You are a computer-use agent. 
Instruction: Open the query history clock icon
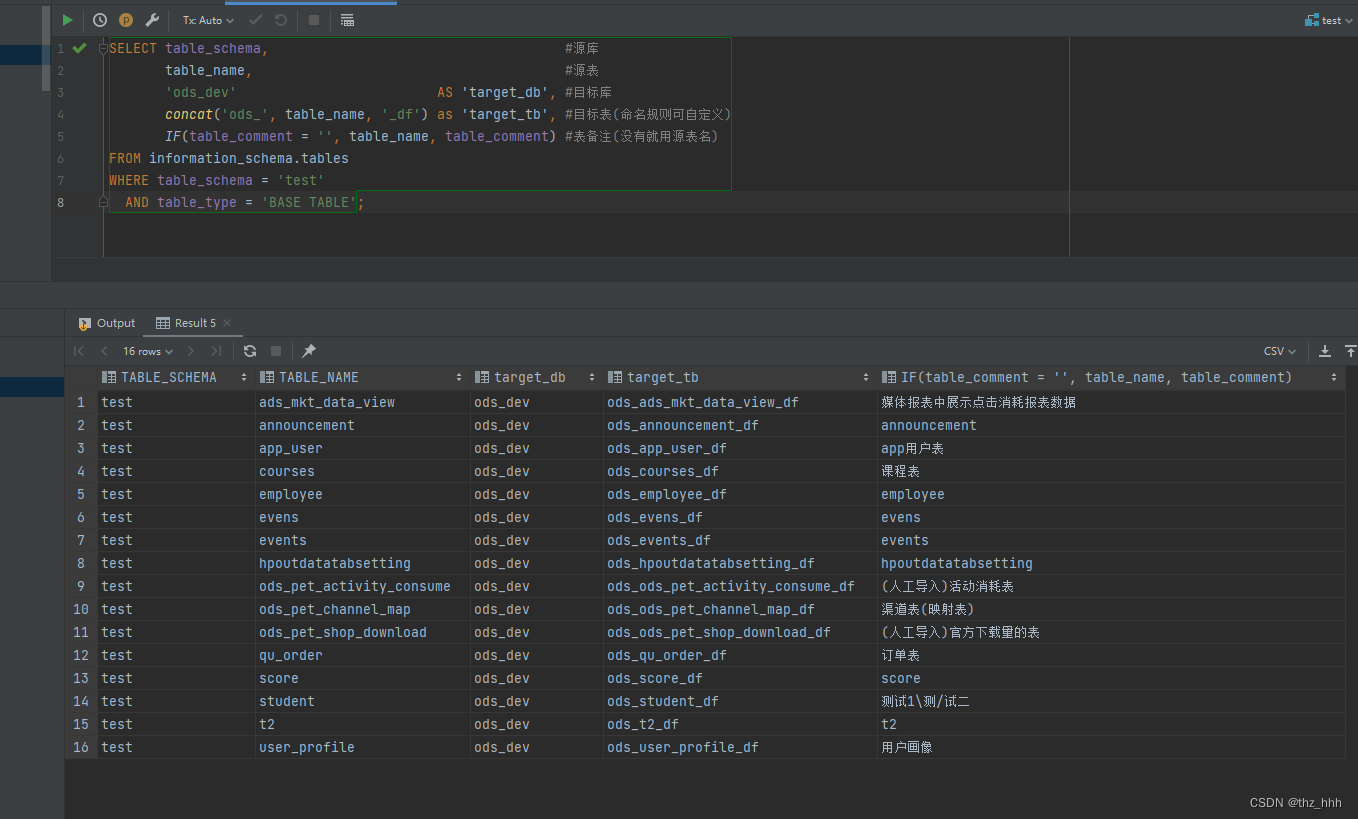[98, 20]
